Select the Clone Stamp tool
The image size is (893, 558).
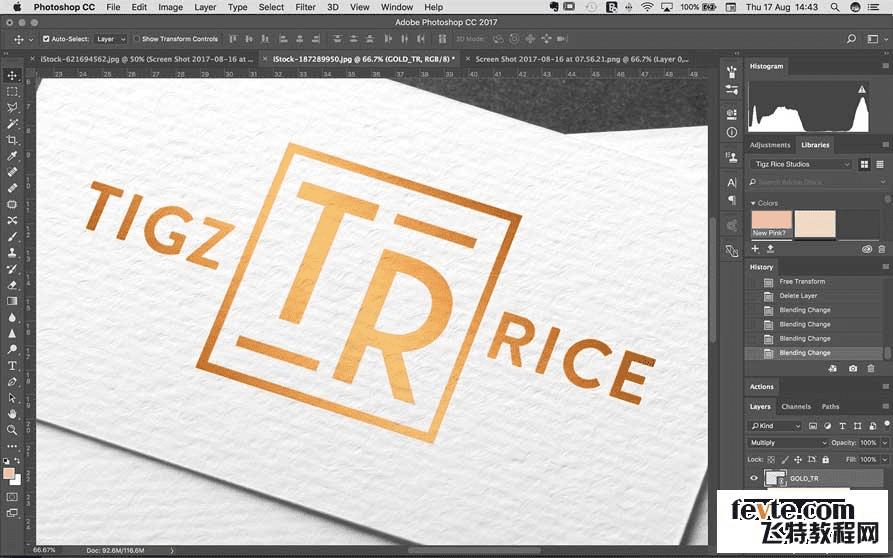click(12, 252)
